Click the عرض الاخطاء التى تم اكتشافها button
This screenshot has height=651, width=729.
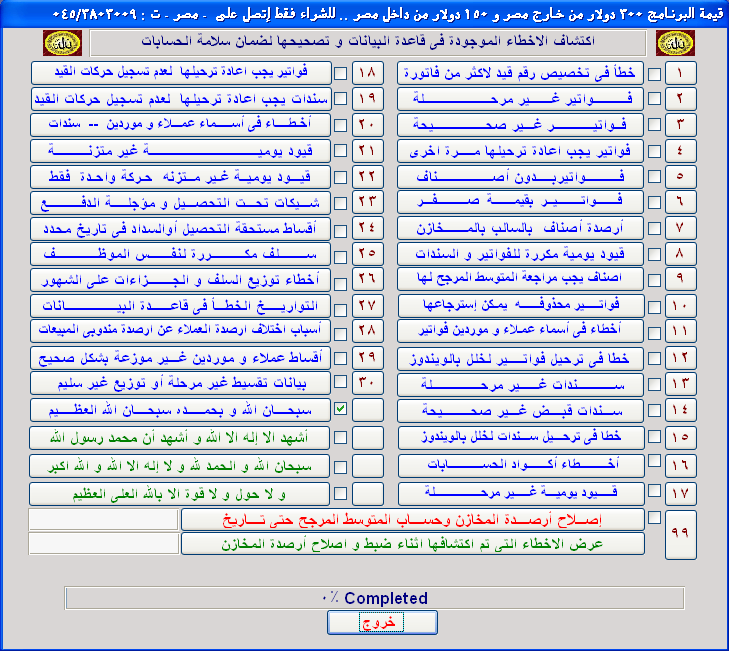(412, 543)
